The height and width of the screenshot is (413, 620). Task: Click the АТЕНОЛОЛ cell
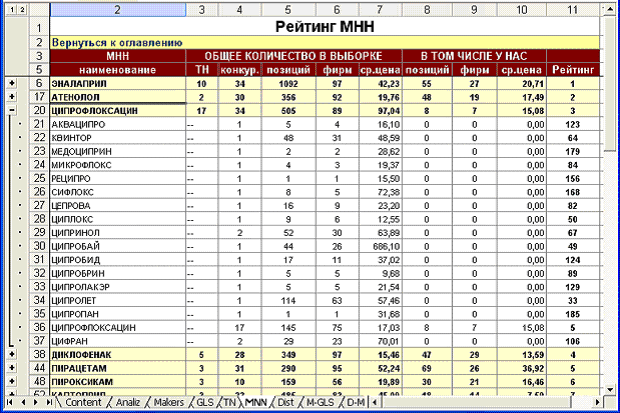click(118, 97)
